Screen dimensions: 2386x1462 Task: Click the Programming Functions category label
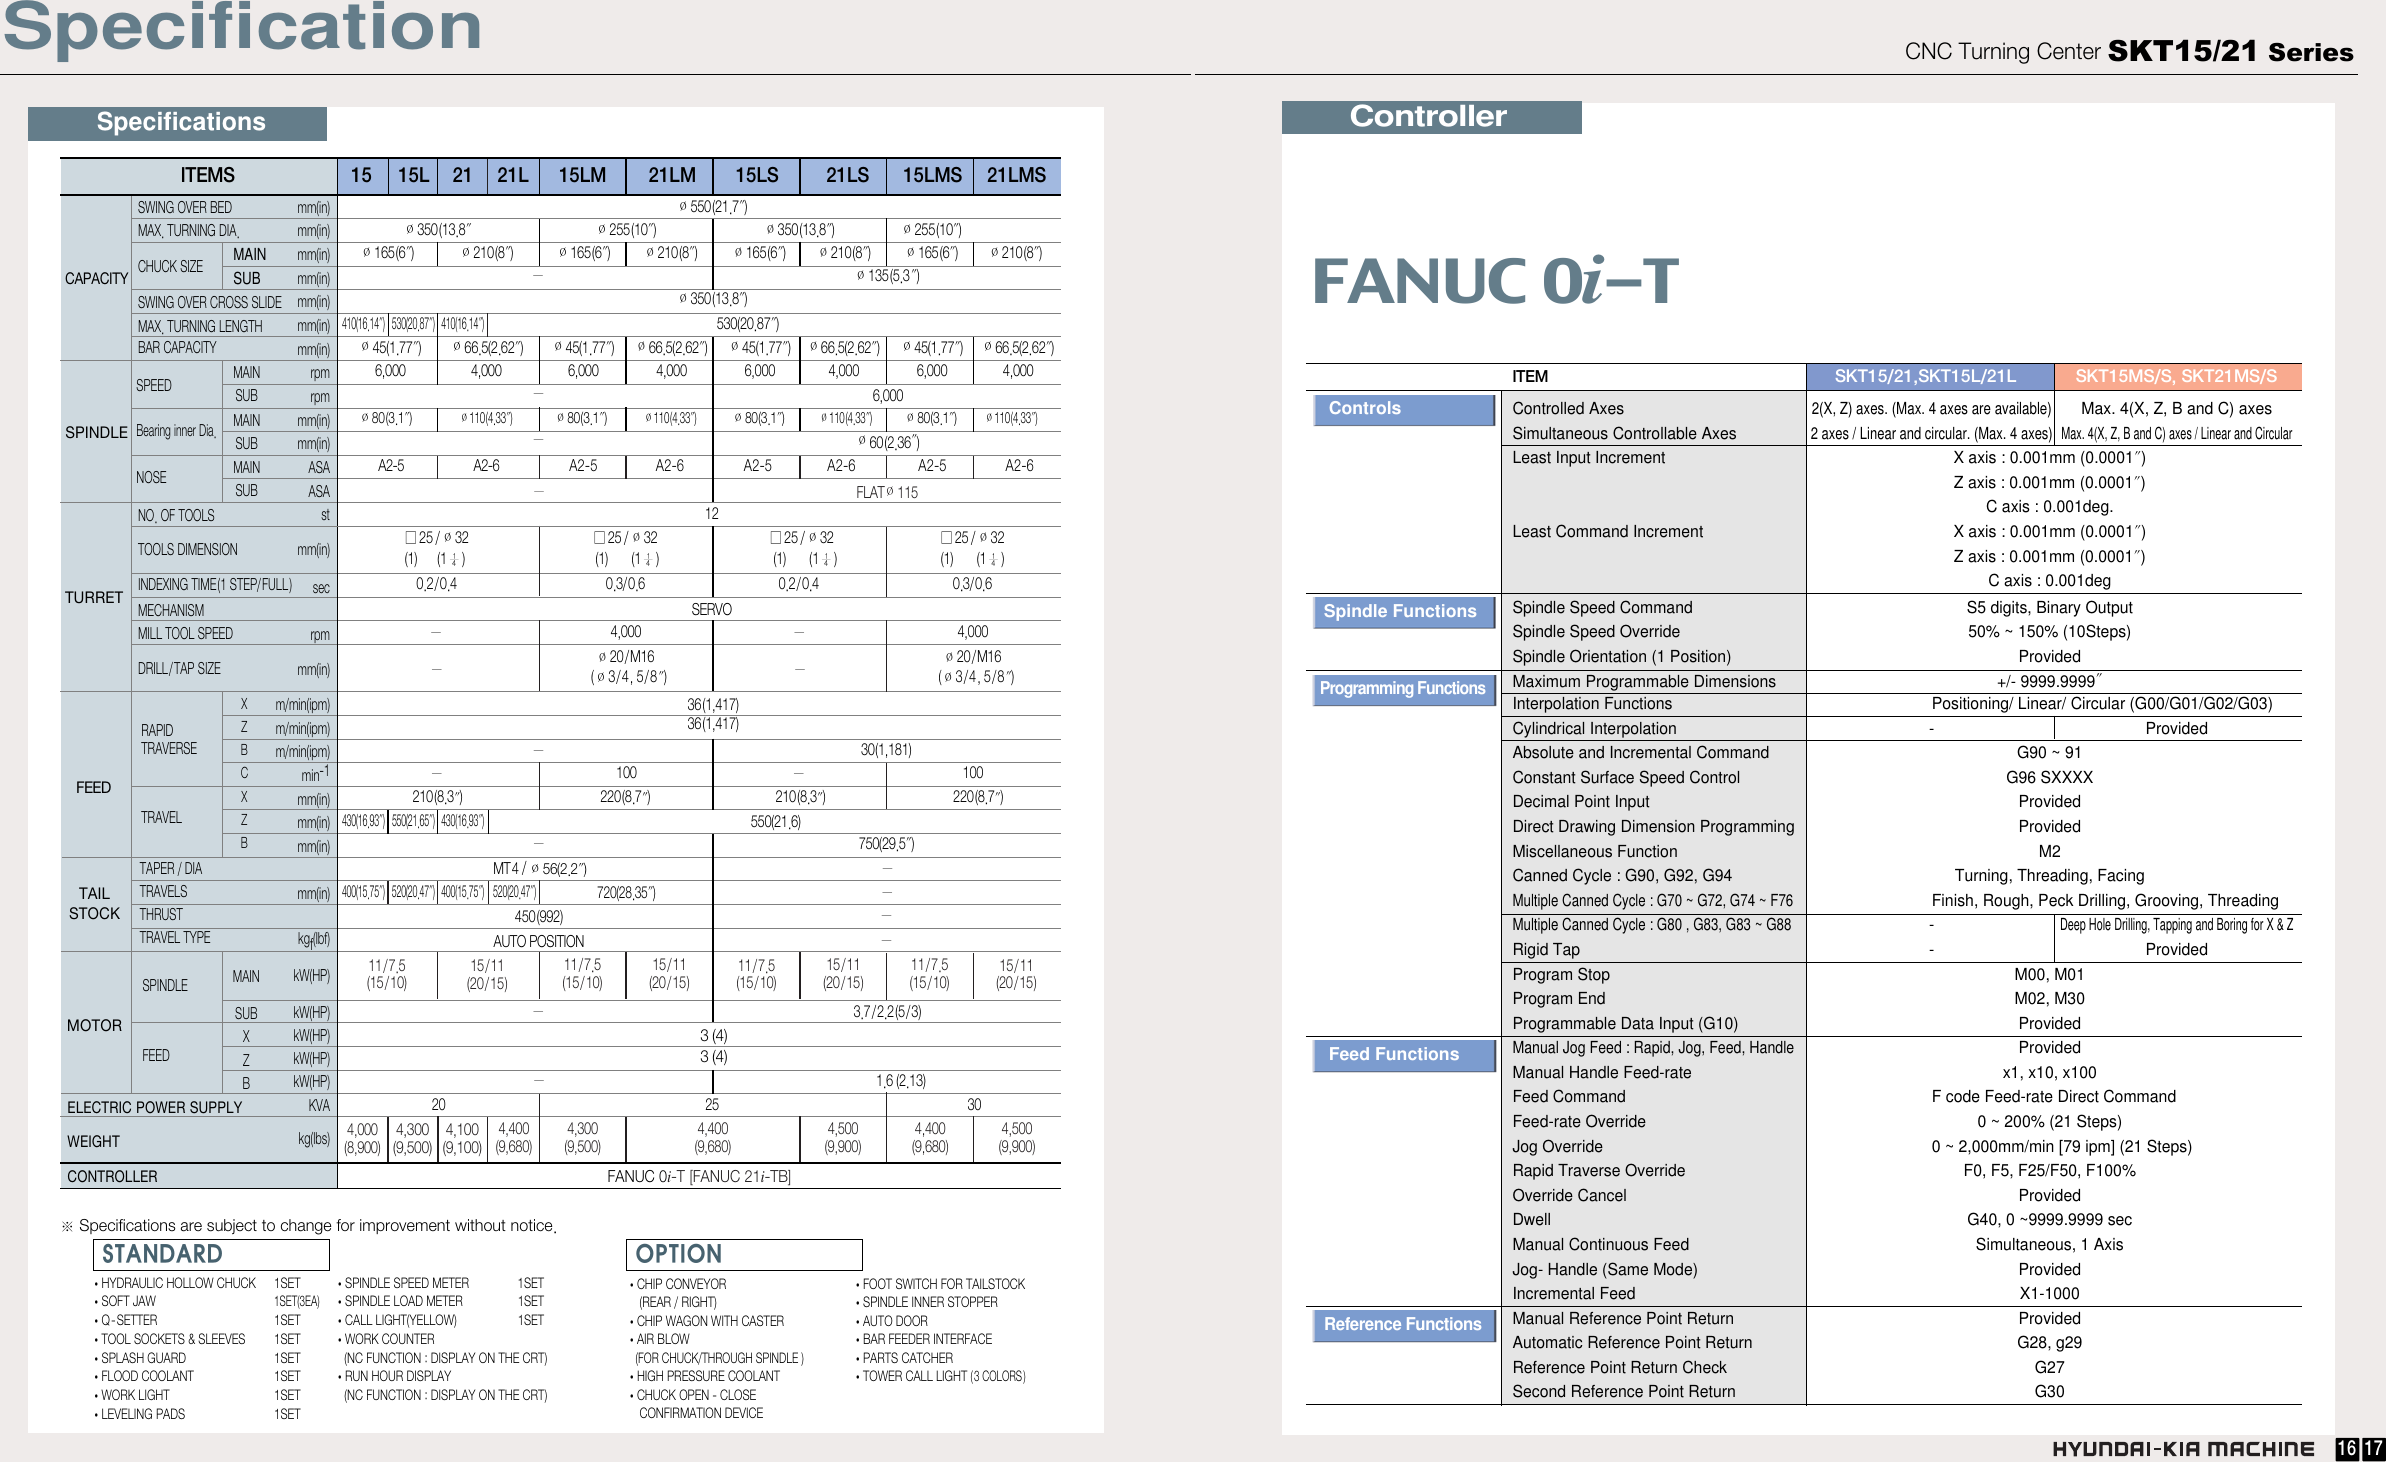(1403, 689)
